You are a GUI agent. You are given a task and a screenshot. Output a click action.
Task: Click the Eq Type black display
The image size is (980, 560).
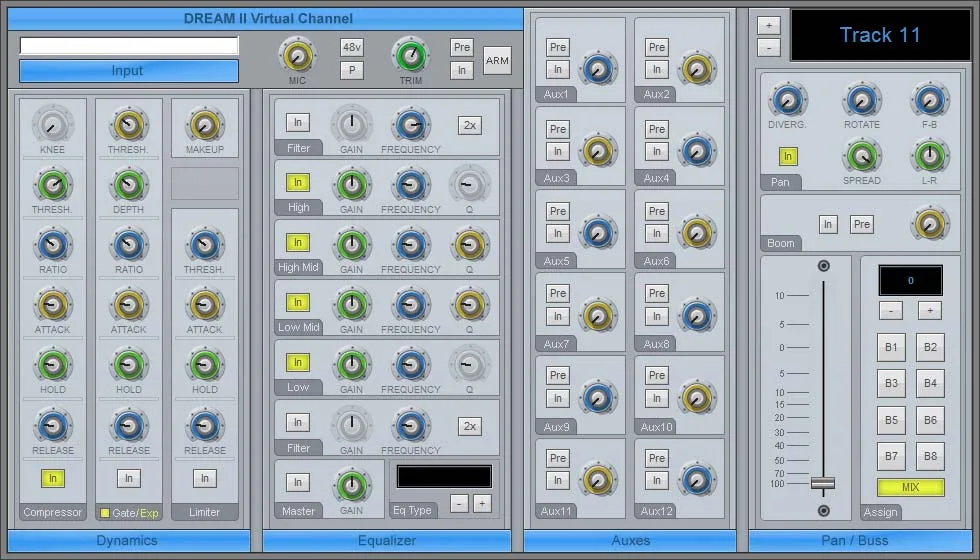444,476
